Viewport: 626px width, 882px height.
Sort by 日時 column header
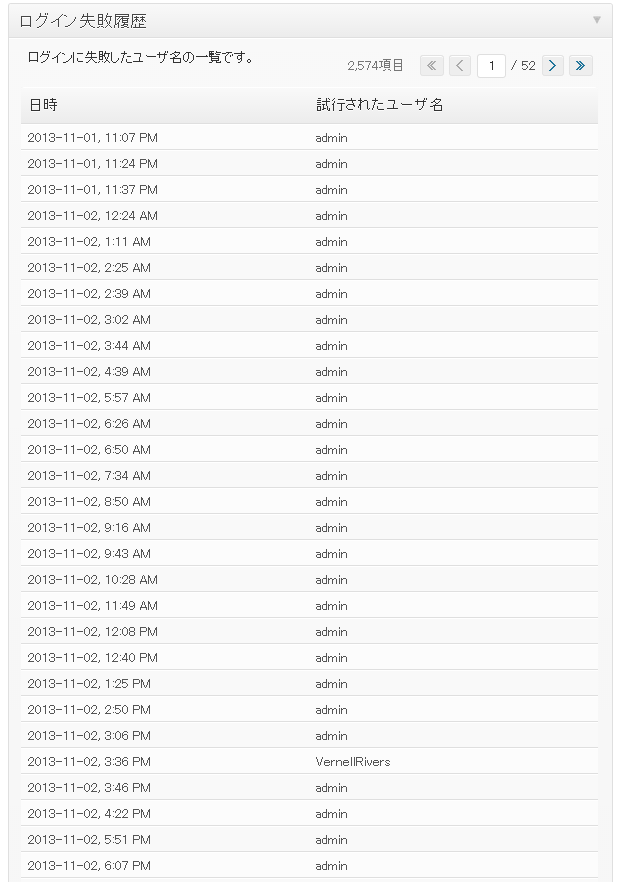pos(43,105)
